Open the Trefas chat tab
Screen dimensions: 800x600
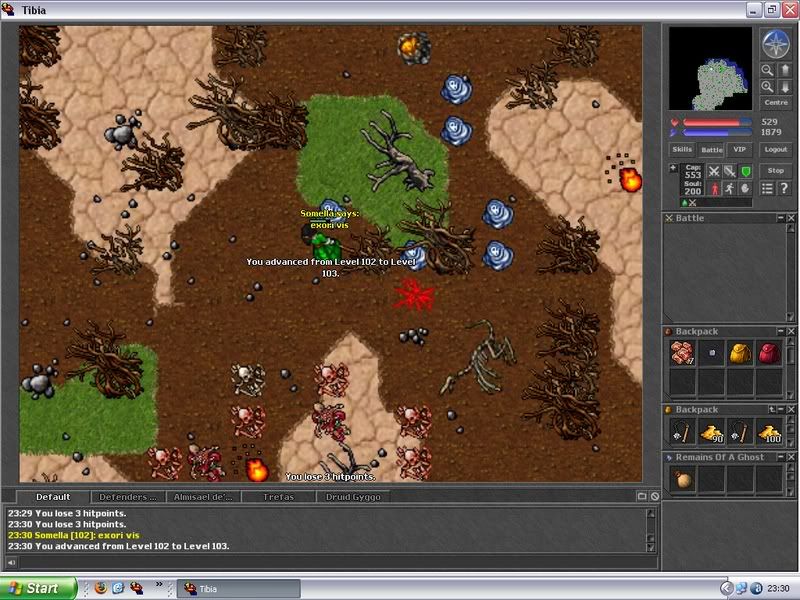tap(278, 497)
